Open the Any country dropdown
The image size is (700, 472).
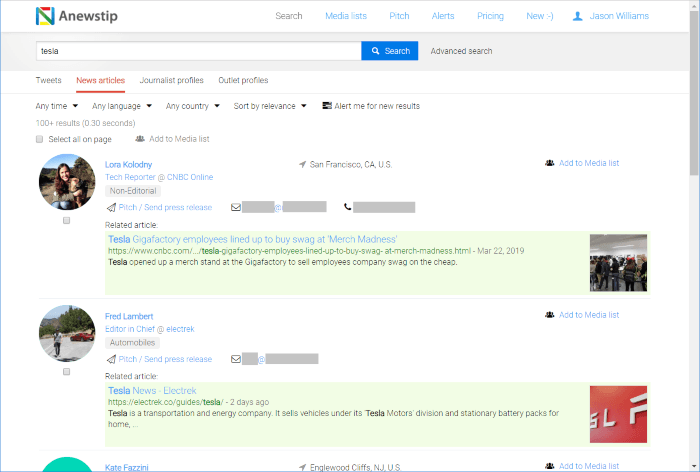[192, 106]
